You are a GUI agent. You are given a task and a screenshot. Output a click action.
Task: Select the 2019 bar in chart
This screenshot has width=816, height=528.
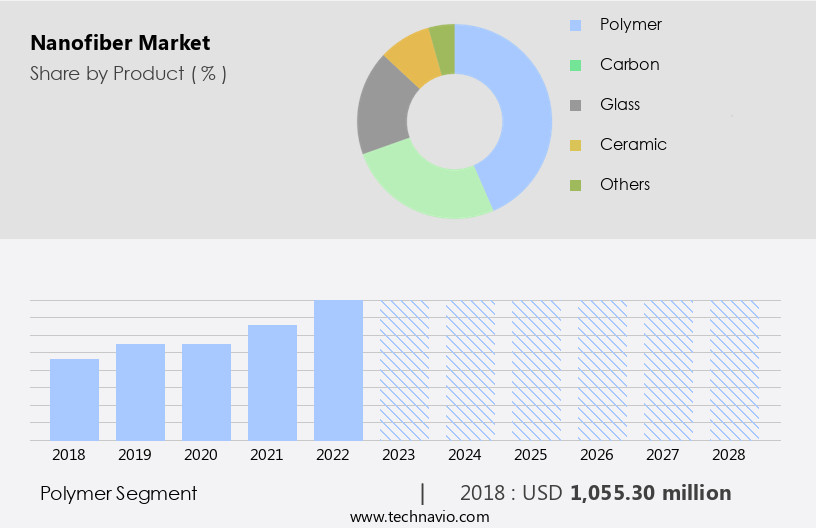(140, 392)
